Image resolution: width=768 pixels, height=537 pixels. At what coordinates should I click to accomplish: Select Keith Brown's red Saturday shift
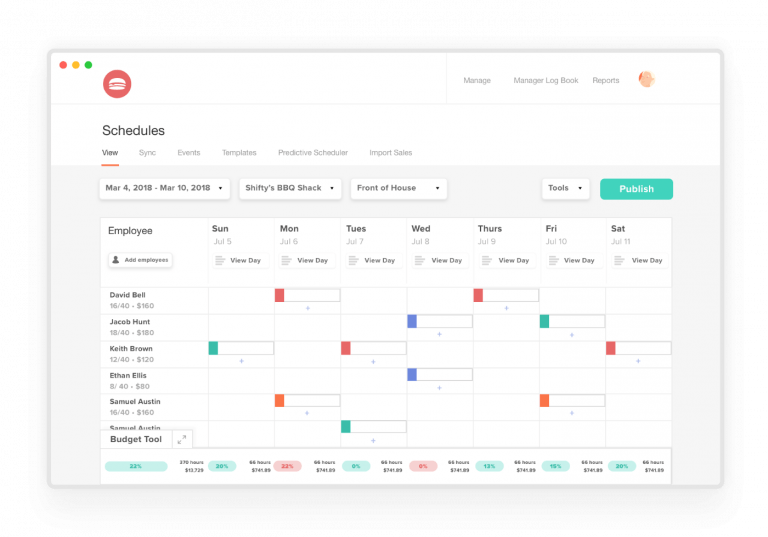click(x=638, y=348)
